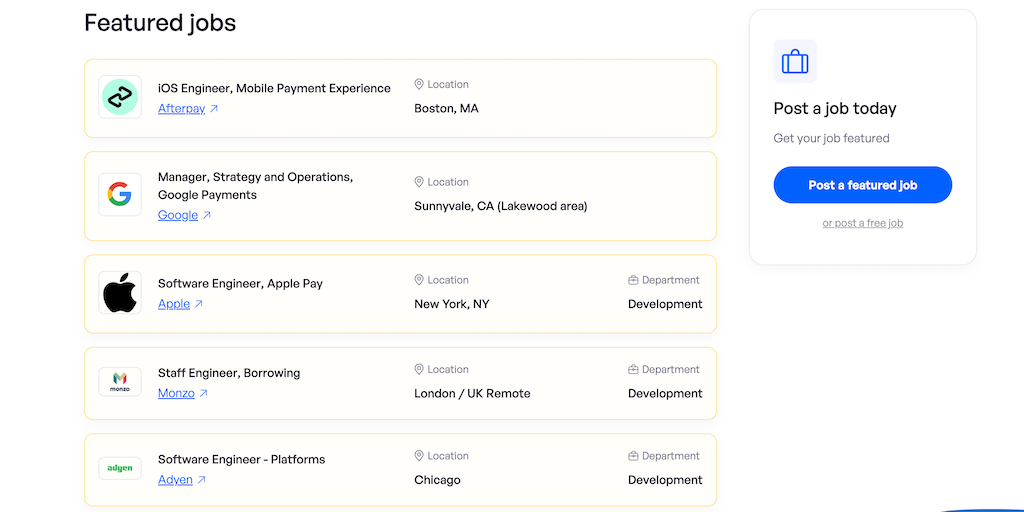Click the Afterpay company logo icon

click(120, 97)
